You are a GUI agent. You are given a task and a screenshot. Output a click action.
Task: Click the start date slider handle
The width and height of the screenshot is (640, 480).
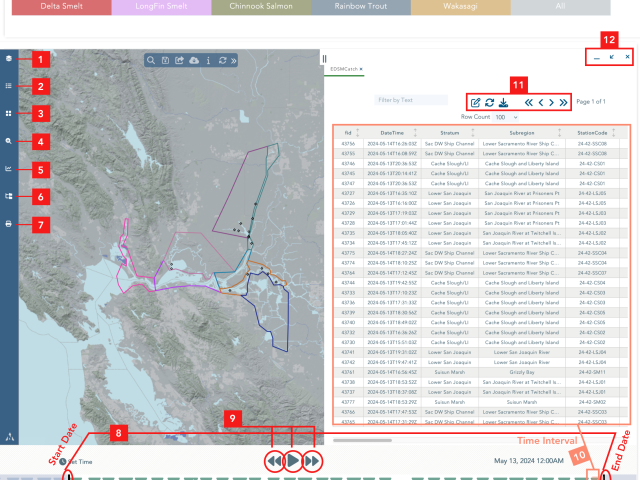coord(69,476)
